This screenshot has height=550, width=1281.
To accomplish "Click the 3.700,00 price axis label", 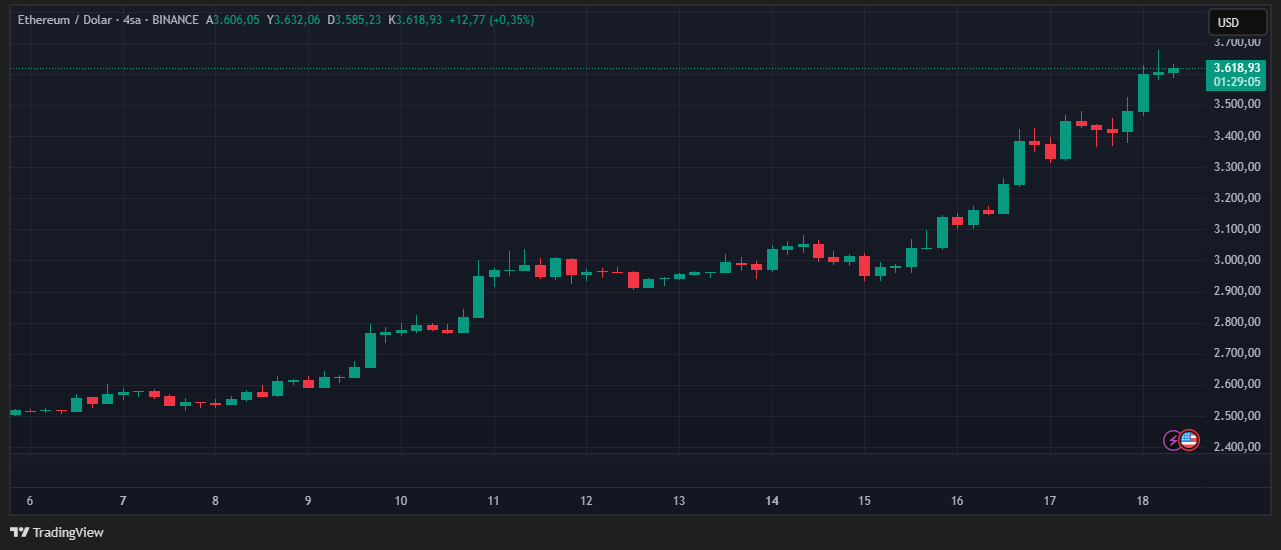I will click(1236, 42).
